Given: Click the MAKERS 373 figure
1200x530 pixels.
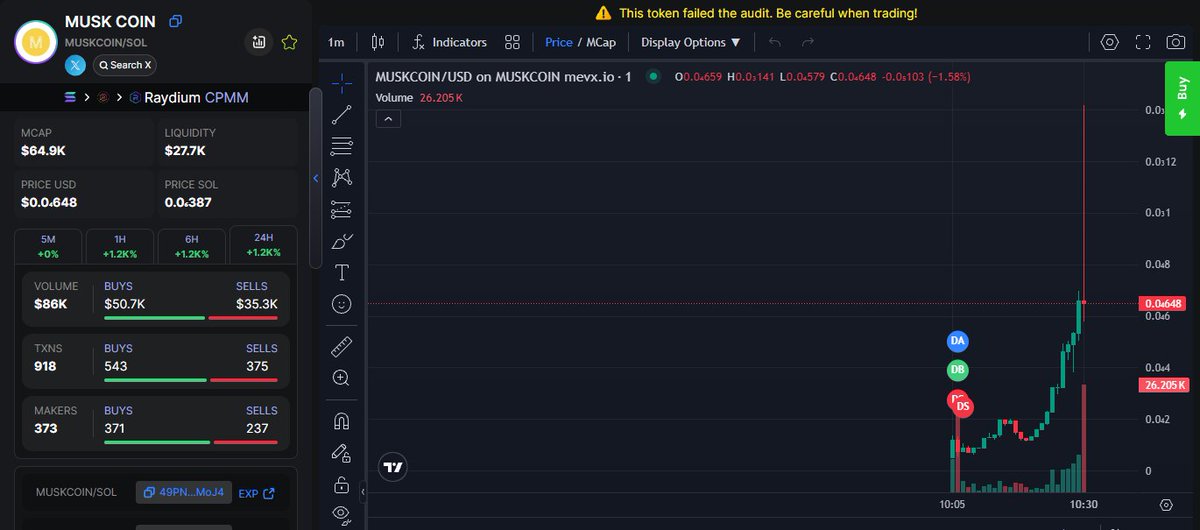Looking at the screenshot, I should pos(45,428).
